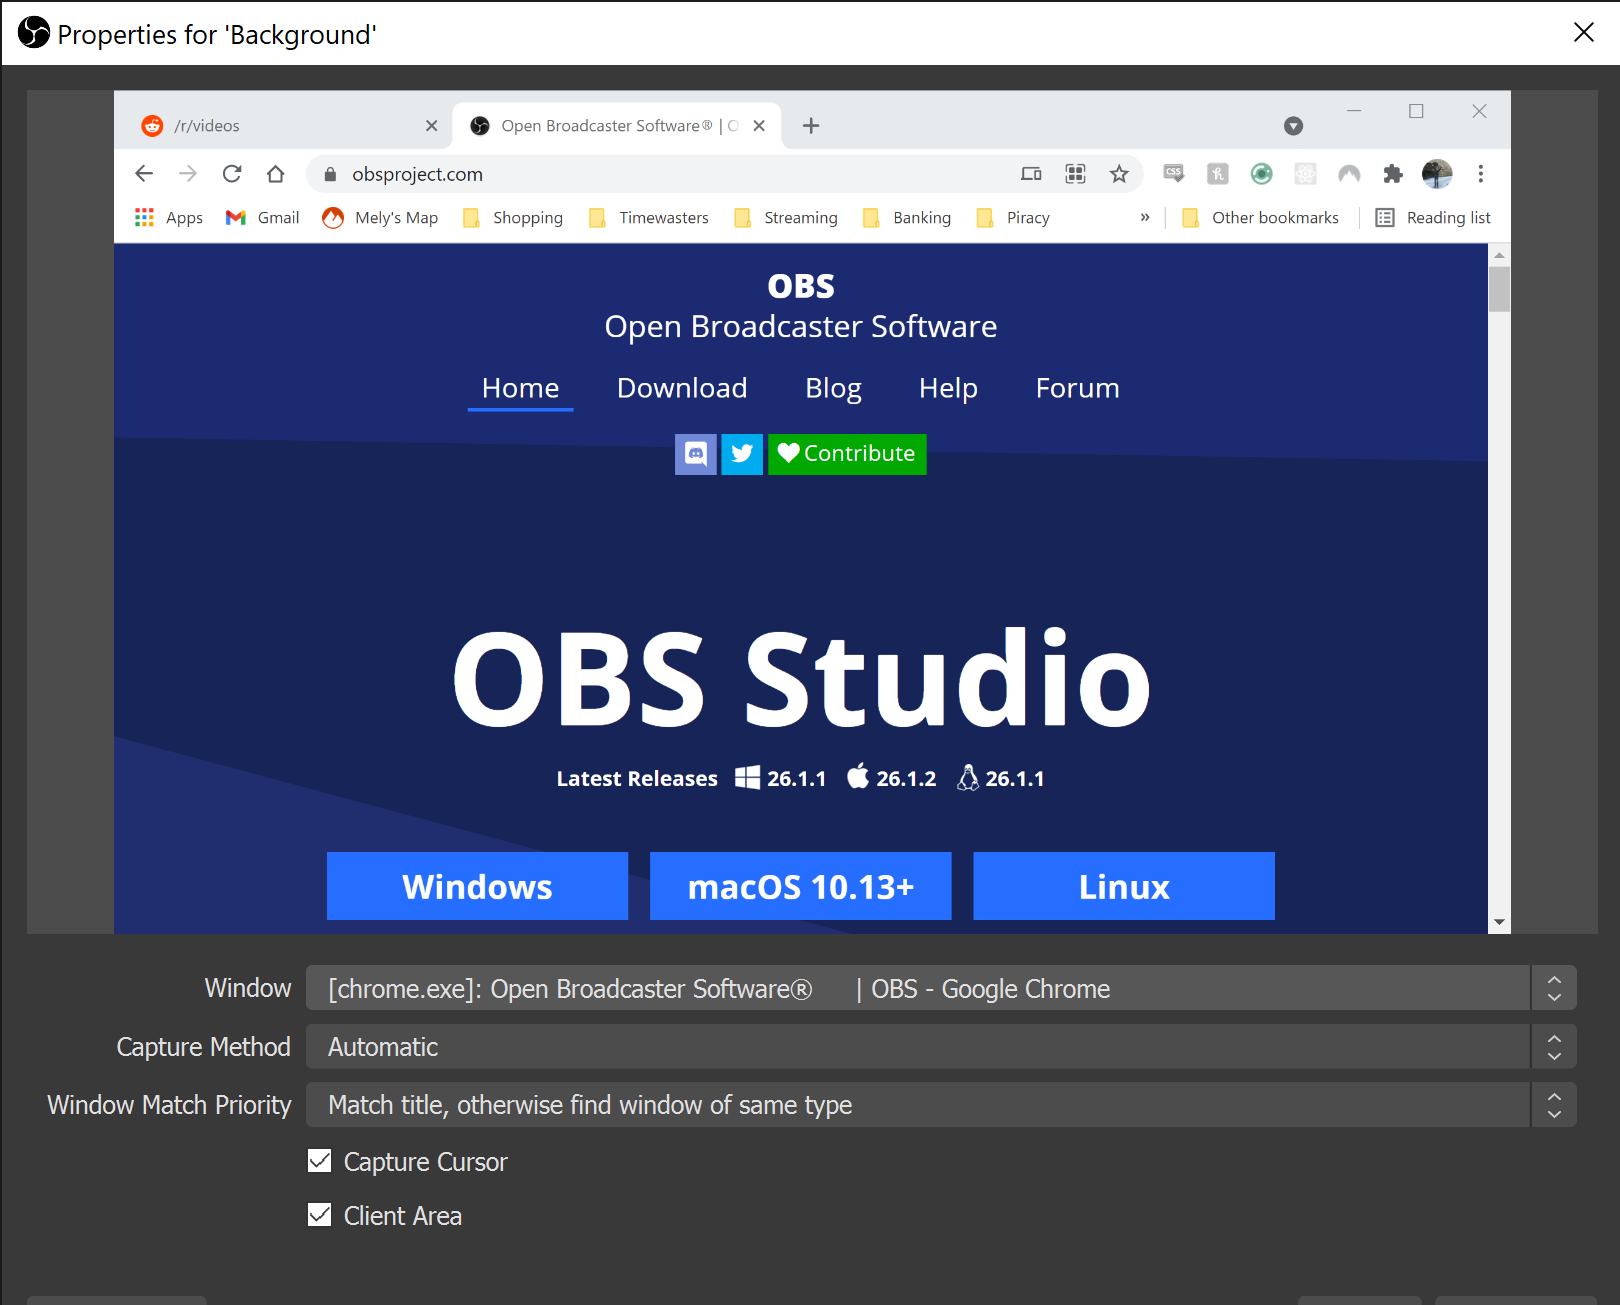Click the Chrome profile avatar

[x=1437, y=174]
